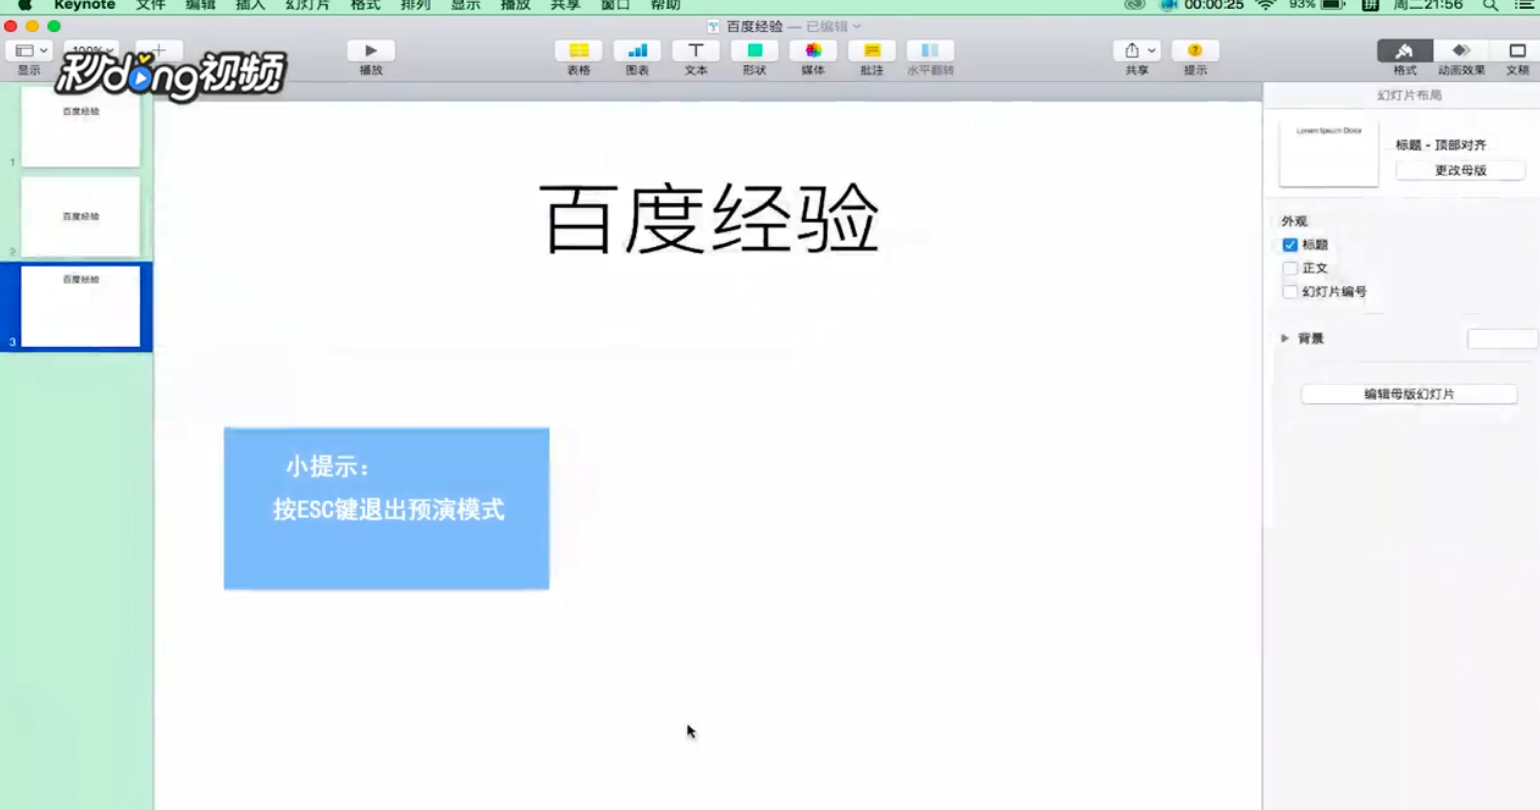Open the Media toolbar button

pyautogui.click(x=813, y=51)
